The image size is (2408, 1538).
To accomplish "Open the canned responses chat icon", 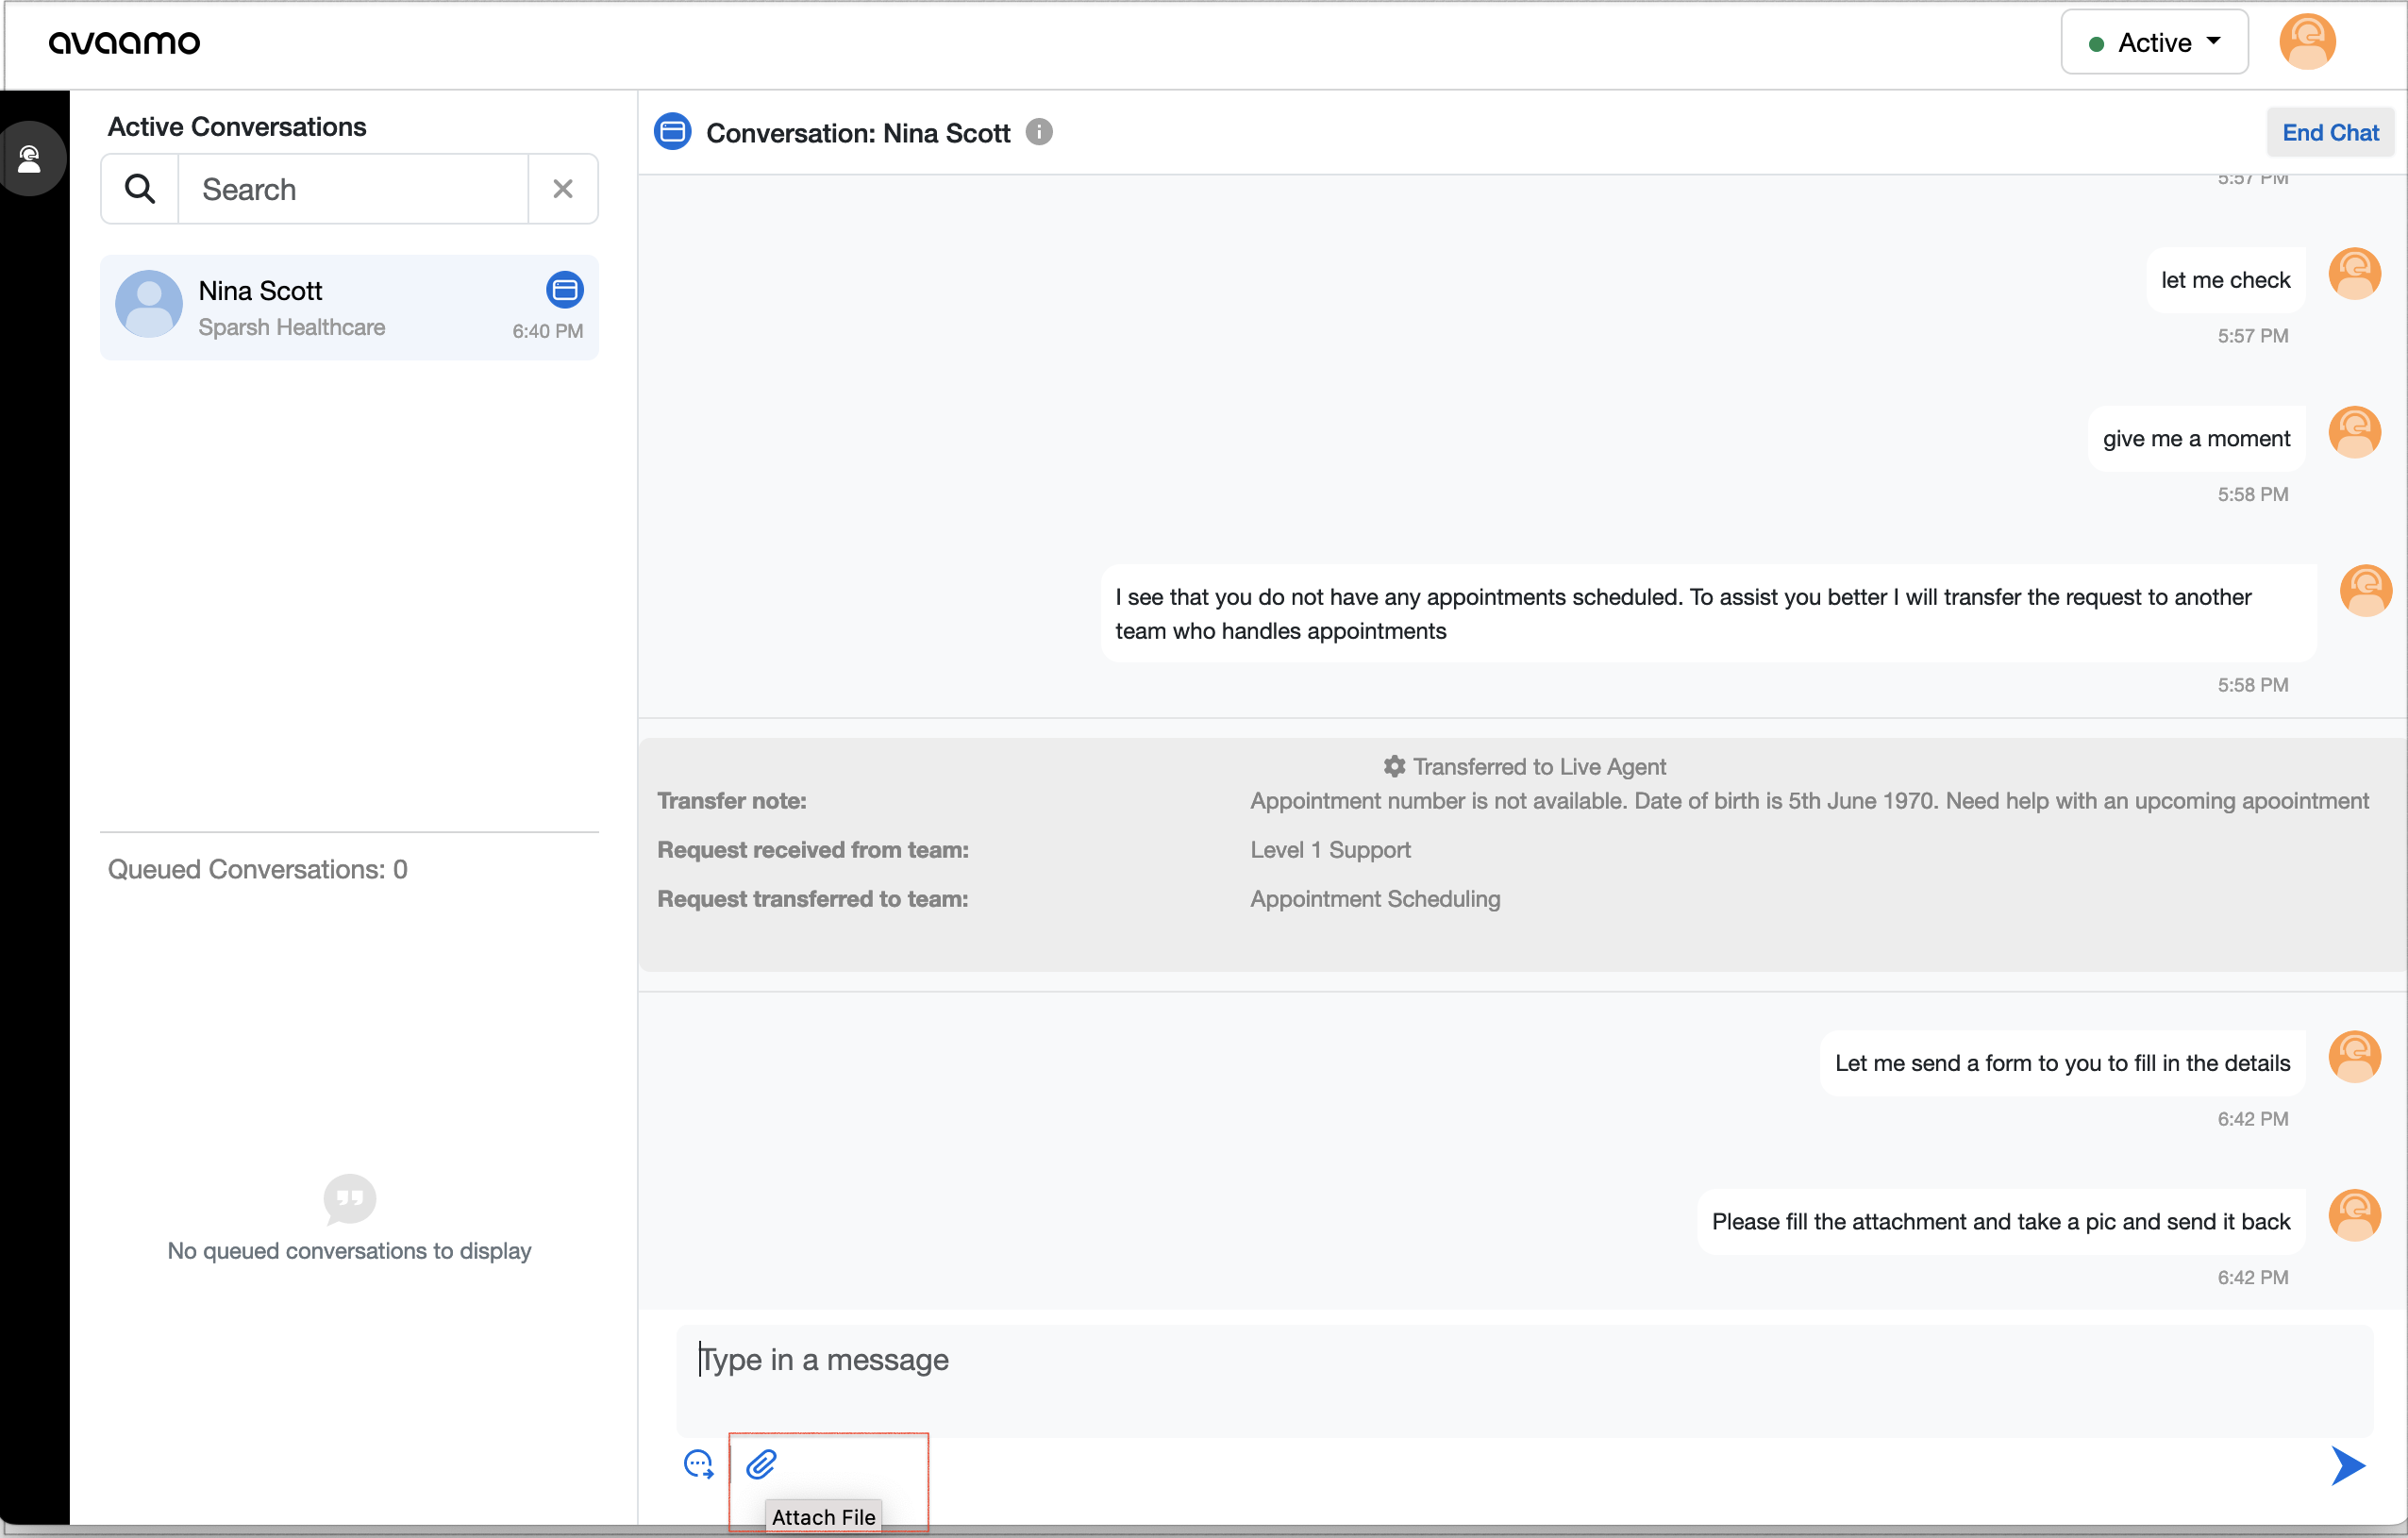I will click(x=698, y=1464).
